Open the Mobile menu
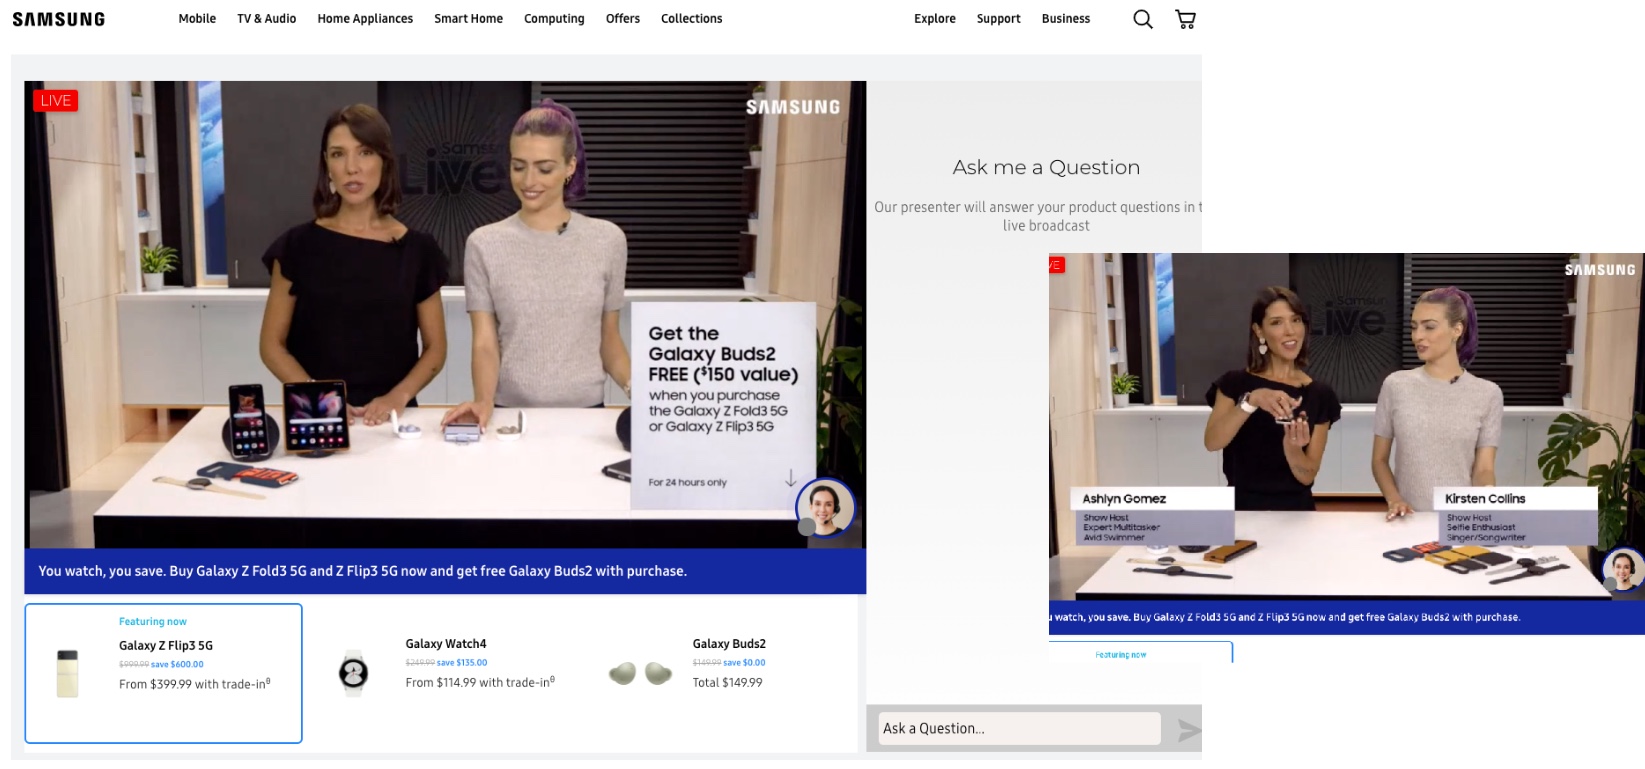Image resolution: width=1645 pixels, height=769 pixels. [197, 19]
